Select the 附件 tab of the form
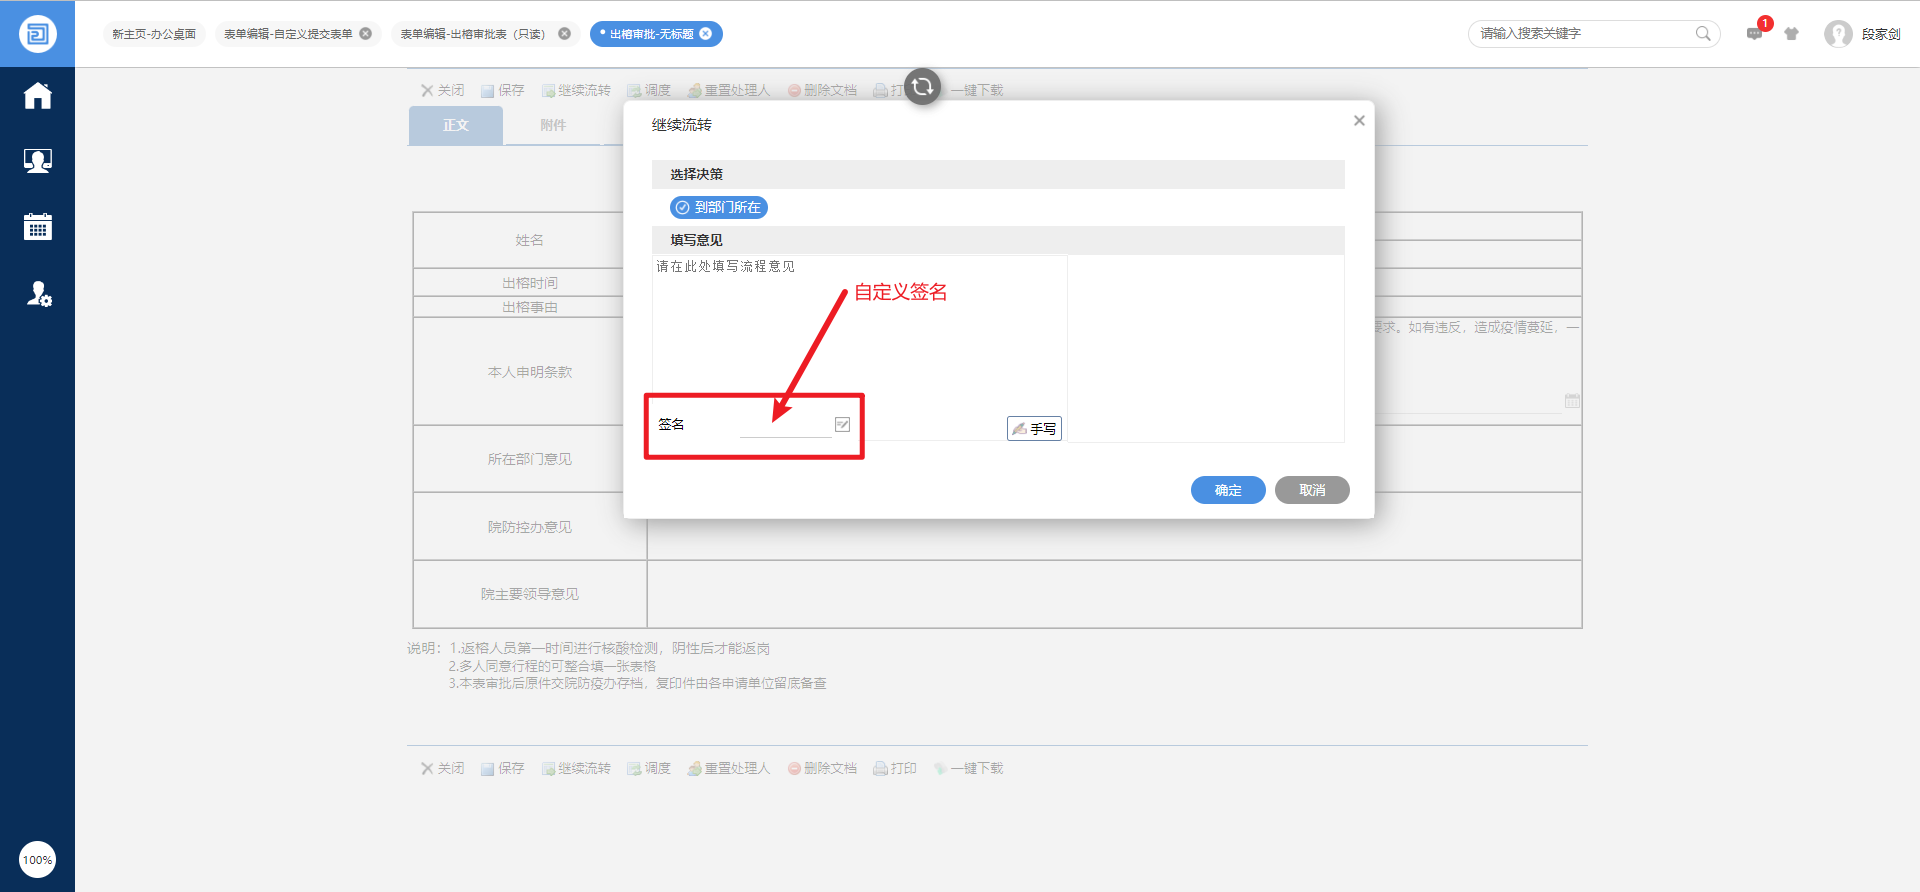Image resolution: width=1920 pixels, height=892 pixels. 553,126
